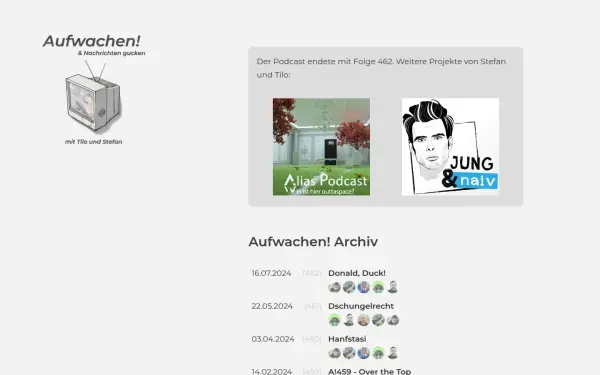Open the A!459 - Over the Top episode
Screen dimensions: 600x375
pos(369,371)
